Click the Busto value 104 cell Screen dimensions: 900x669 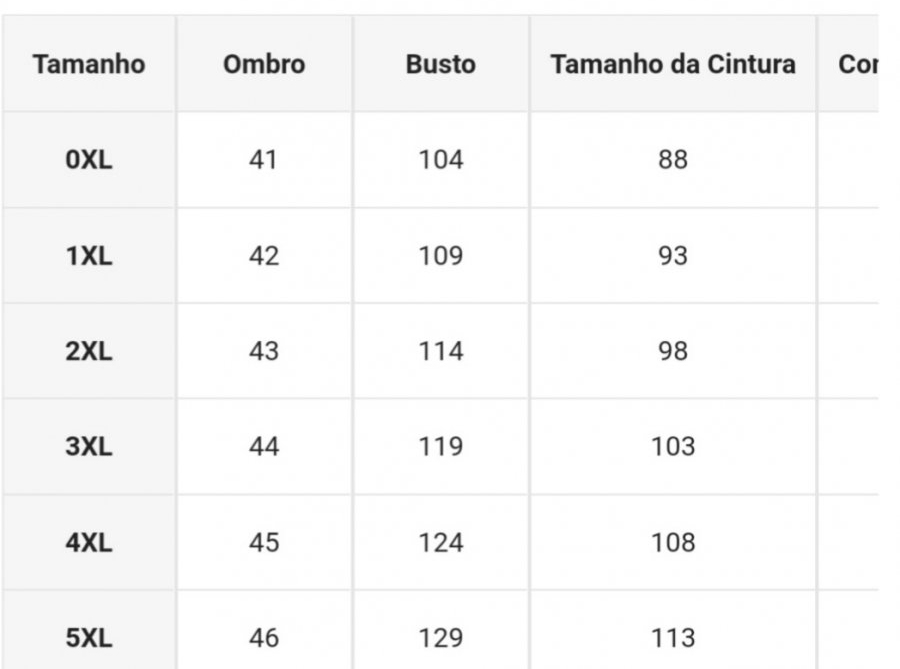441,160
